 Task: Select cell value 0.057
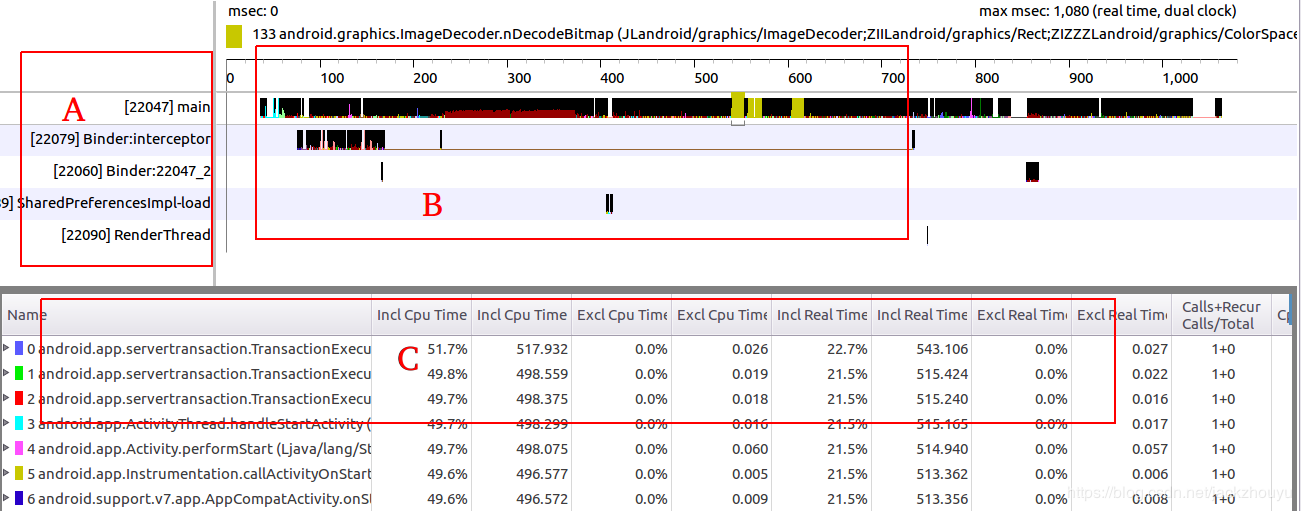(1150, 449)
